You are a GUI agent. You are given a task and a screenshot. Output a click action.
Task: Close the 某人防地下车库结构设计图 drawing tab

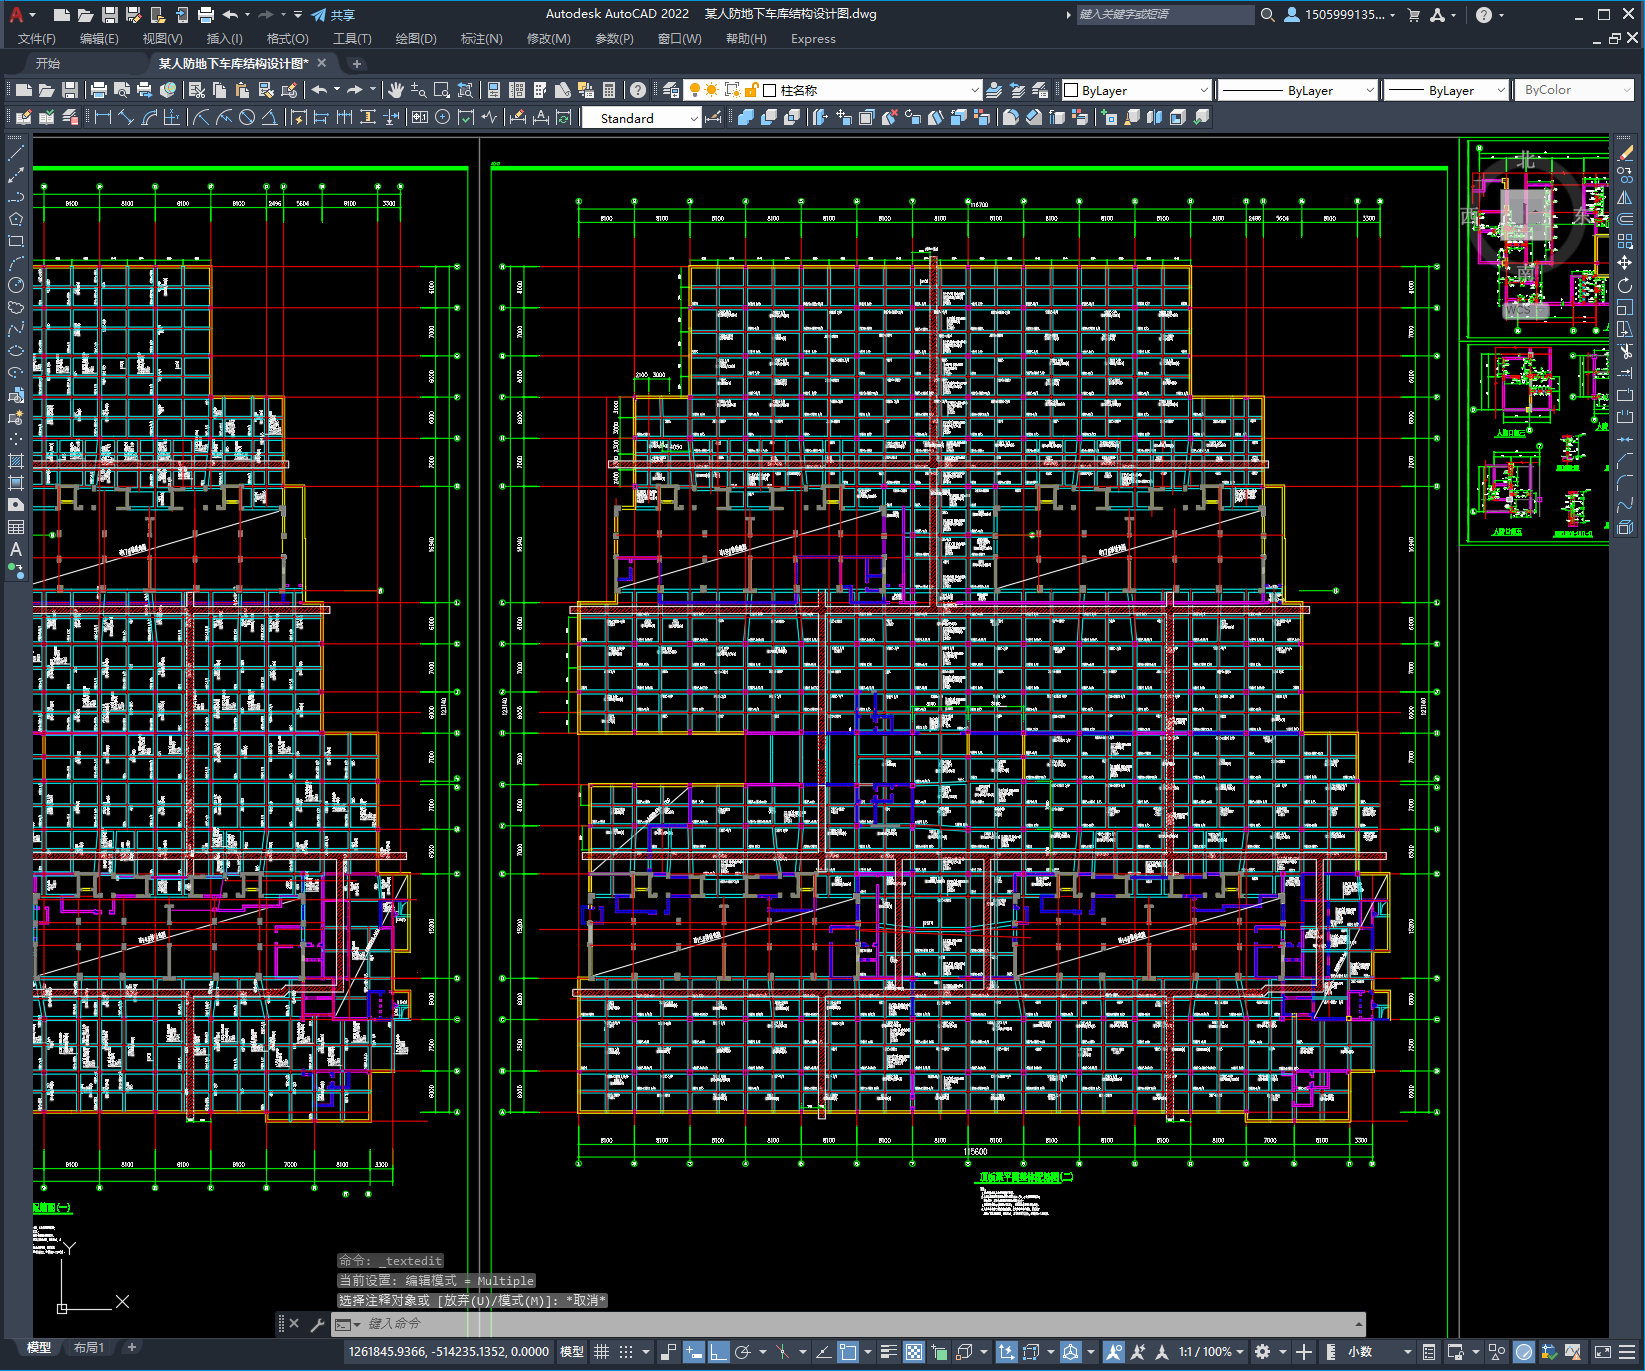321,63
